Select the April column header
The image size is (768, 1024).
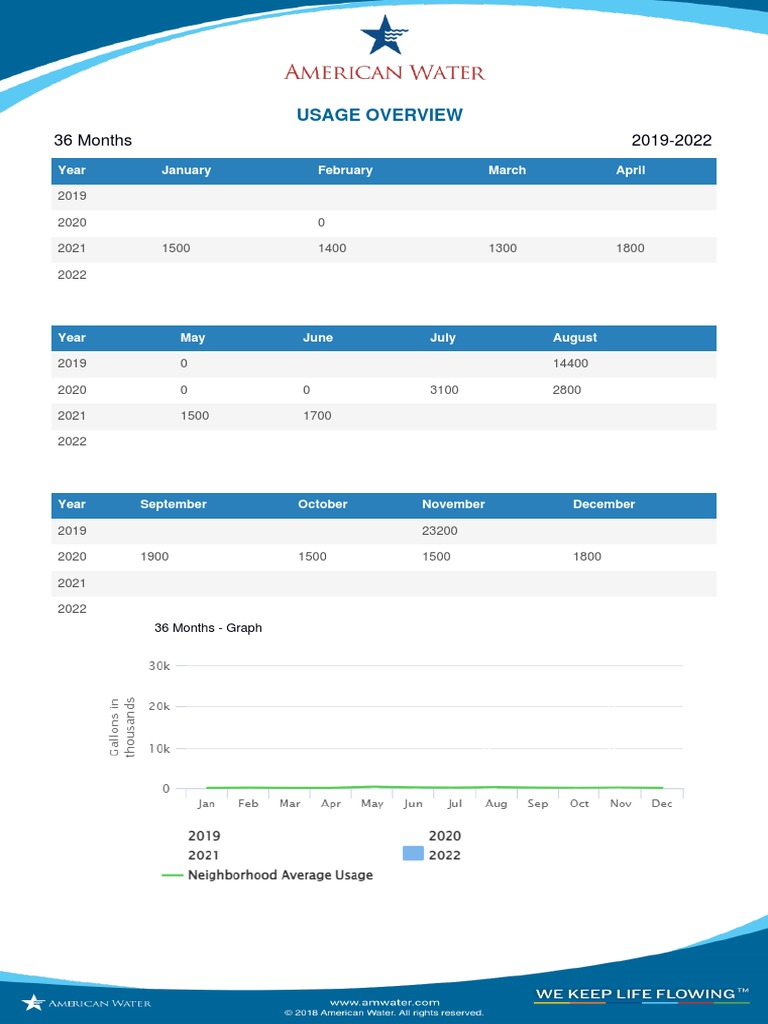pyautogui.click(x=630, y=170)
